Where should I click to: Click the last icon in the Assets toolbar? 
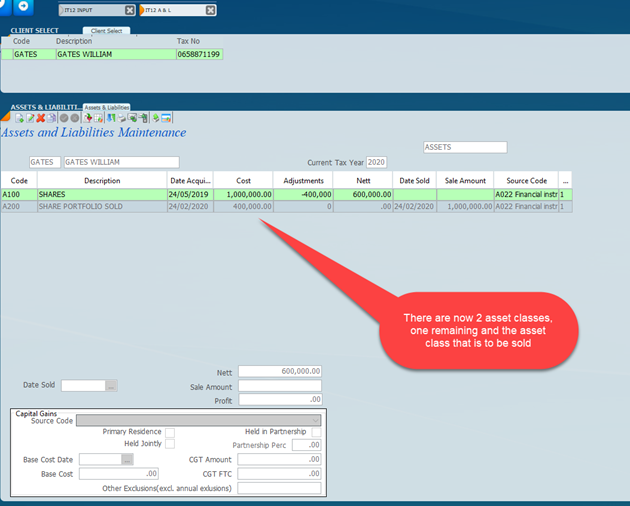click(167, 118)
